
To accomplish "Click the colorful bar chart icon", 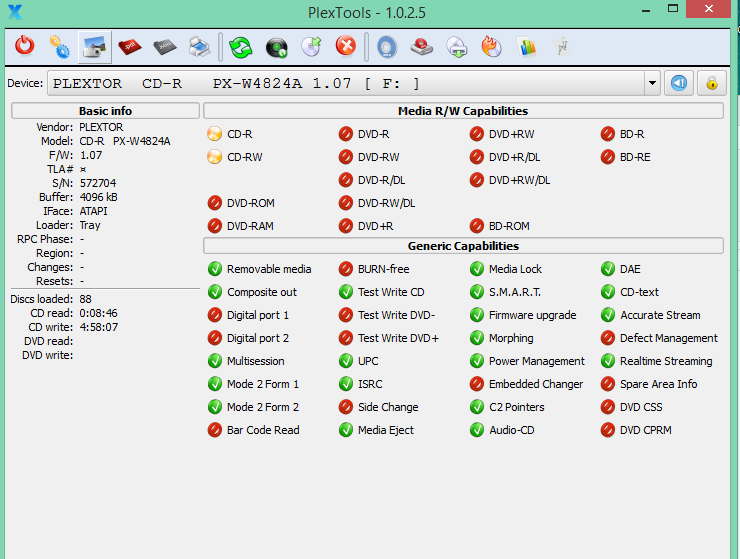I will click(527, 47).
